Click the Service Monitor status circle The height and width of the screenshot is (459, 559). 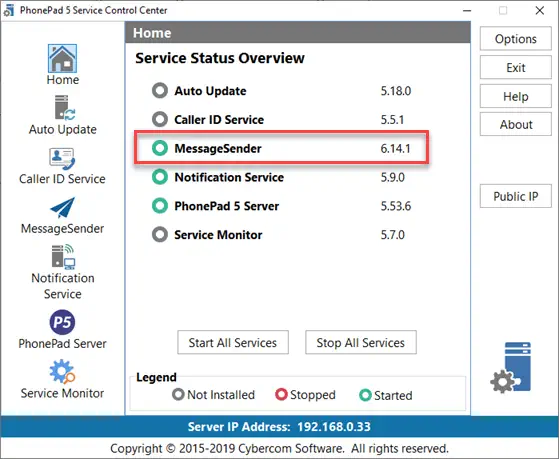[x=160, y=235]
